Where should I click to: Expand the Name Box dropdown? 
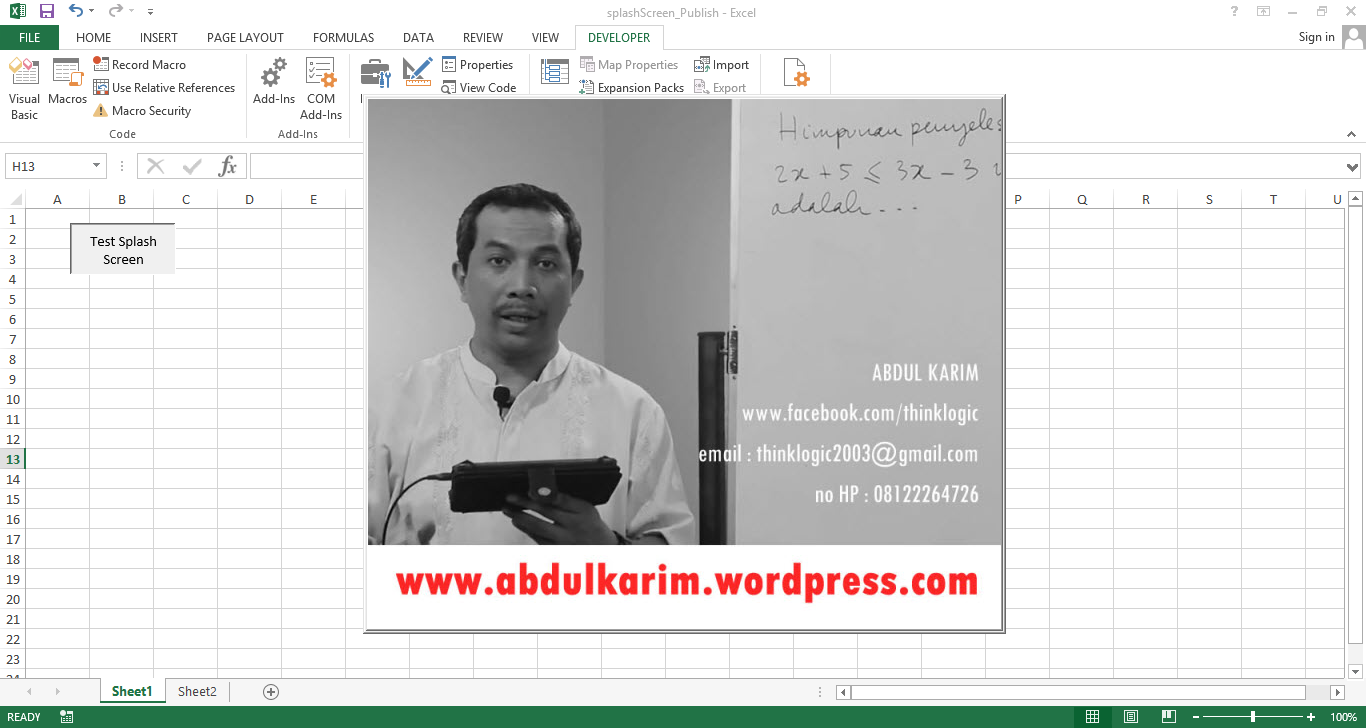click(x=97, y=167)
